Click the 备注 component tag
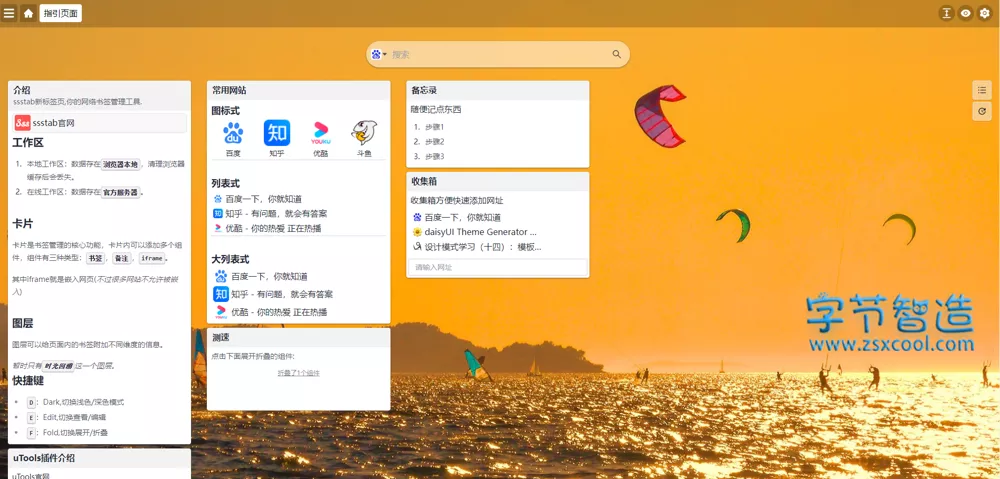Viewport: 1000px width, 479px height. click(x=121, y=258)
